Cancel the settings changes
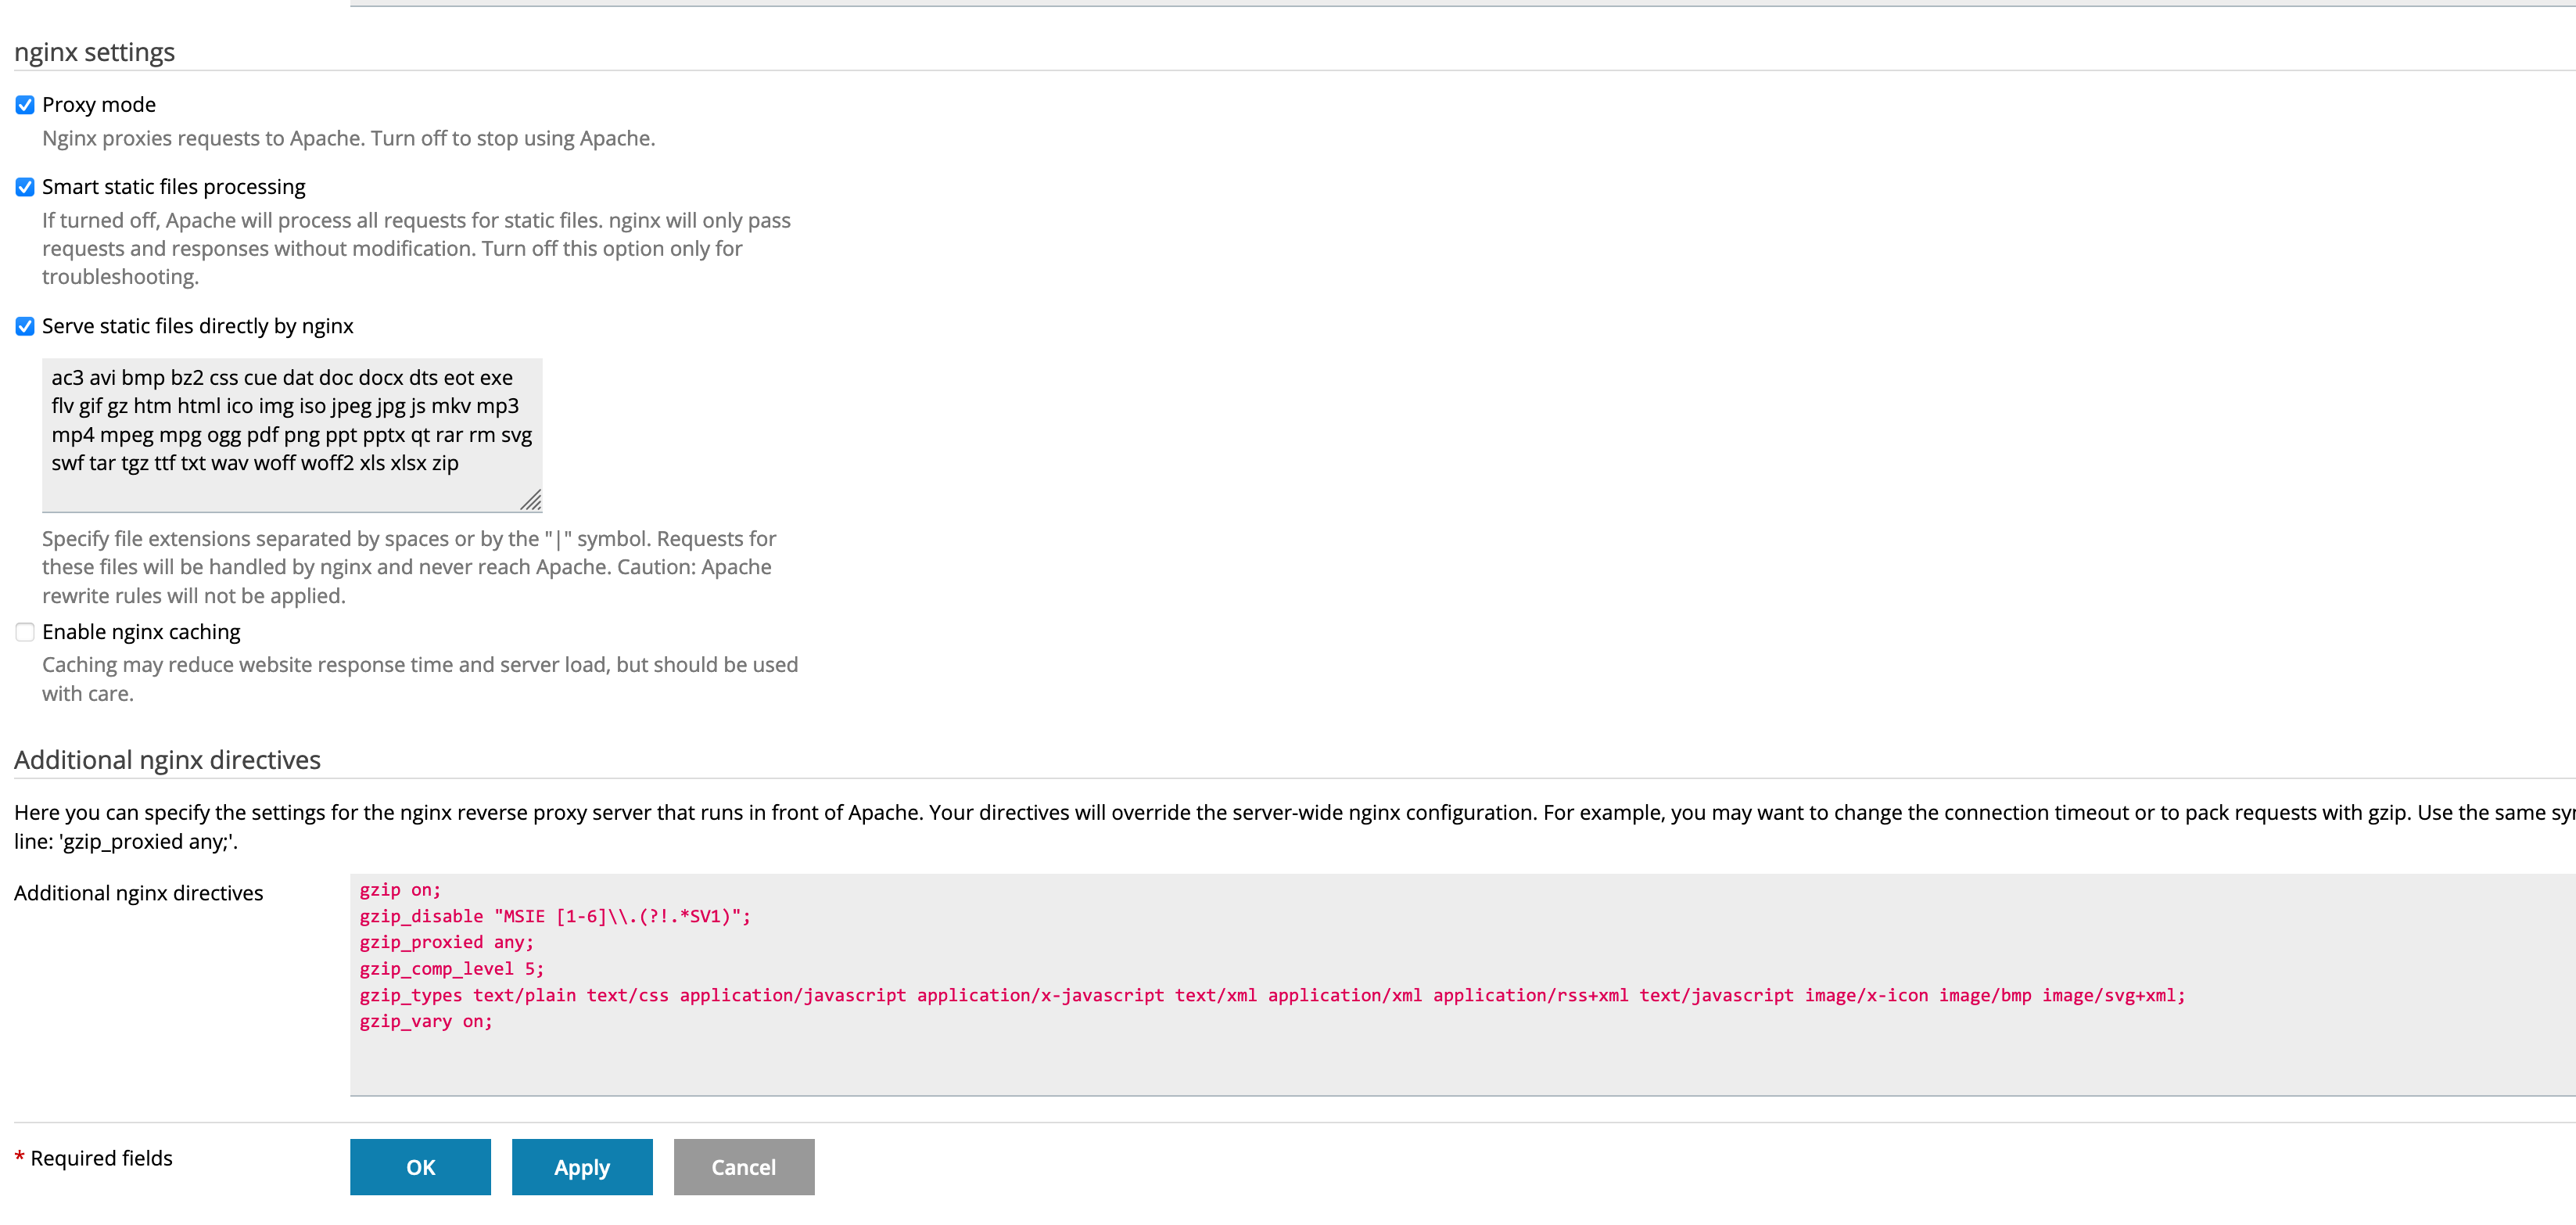This screenshot has height=1225, width=2576. coord(744,1167)
